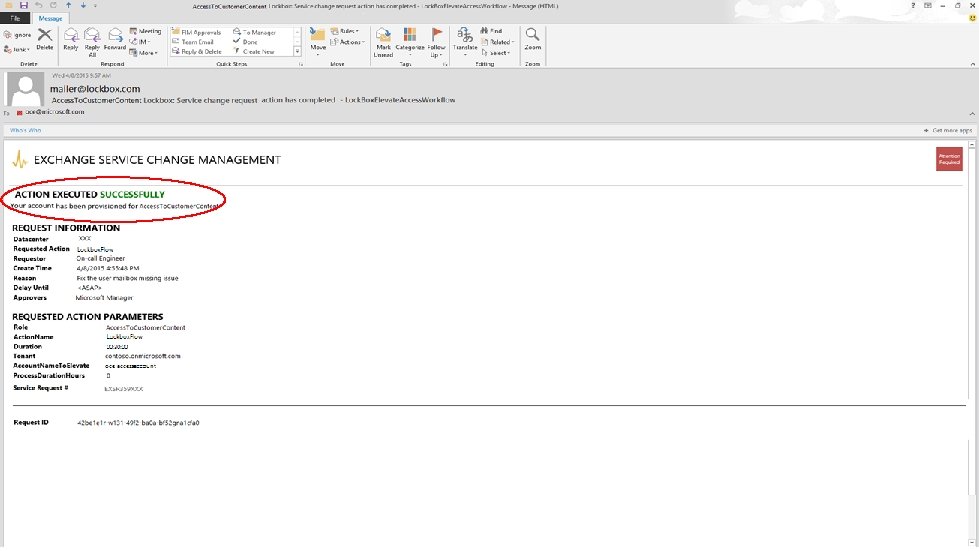Click the contoso.onmicrosoft.com tenant value
Image resolution: width=979 pixels, height=551 pixels.
pos(142,356)
